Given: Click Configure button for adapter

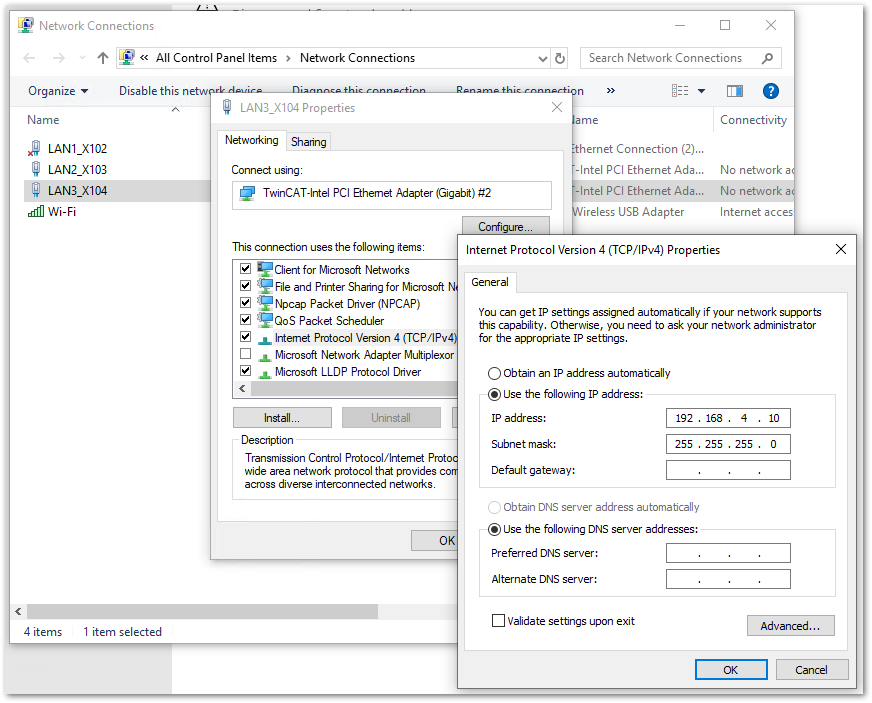Looking at the screenshot, I should click(x=506, y=226).
